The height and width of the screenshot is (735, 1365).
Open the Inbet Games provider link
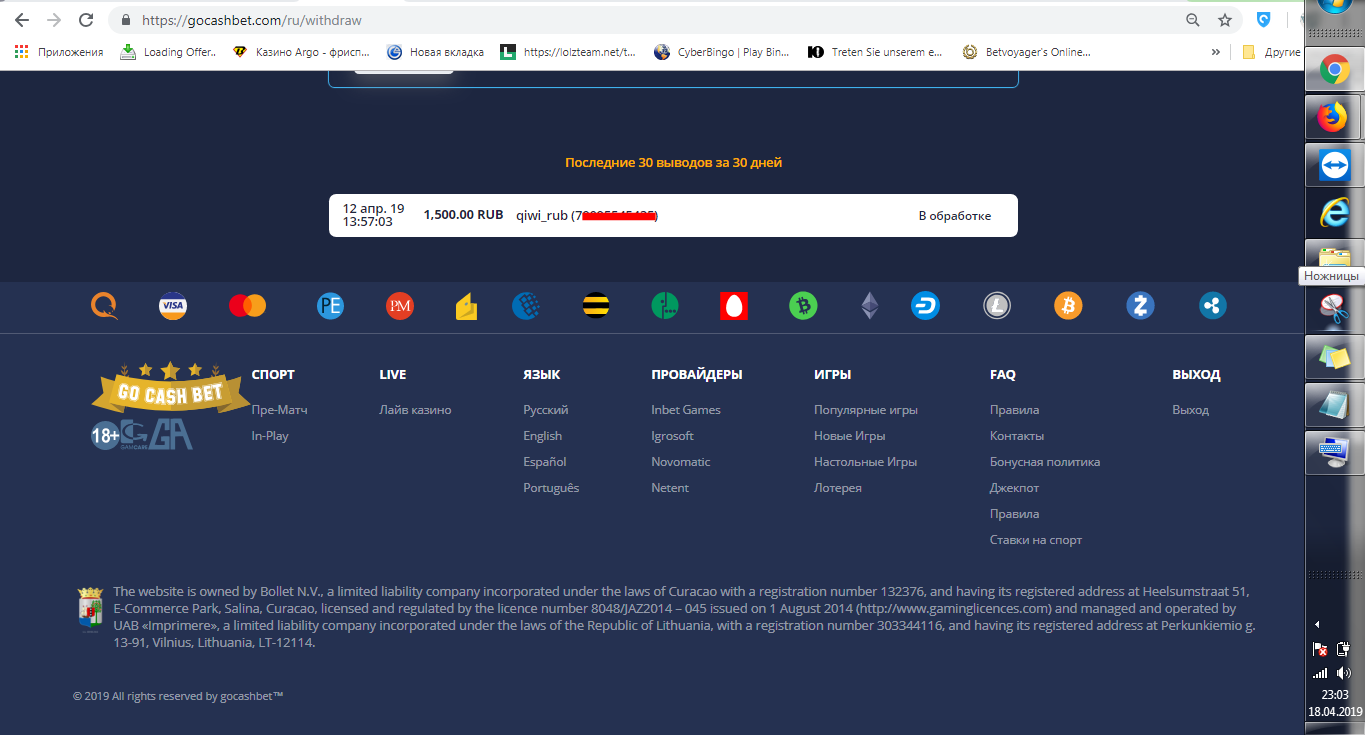[686, 410]
